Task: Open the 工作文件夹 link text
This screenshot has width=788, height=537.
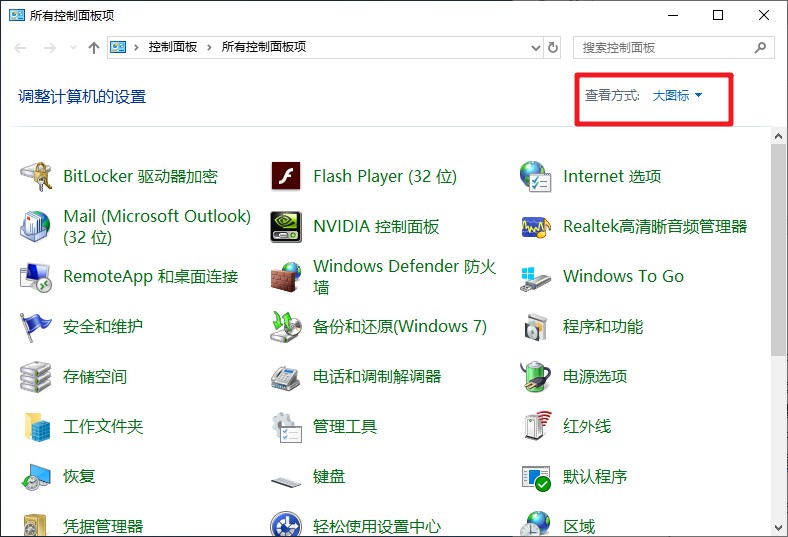Action: pyautogui.click(x=103, y=426)
